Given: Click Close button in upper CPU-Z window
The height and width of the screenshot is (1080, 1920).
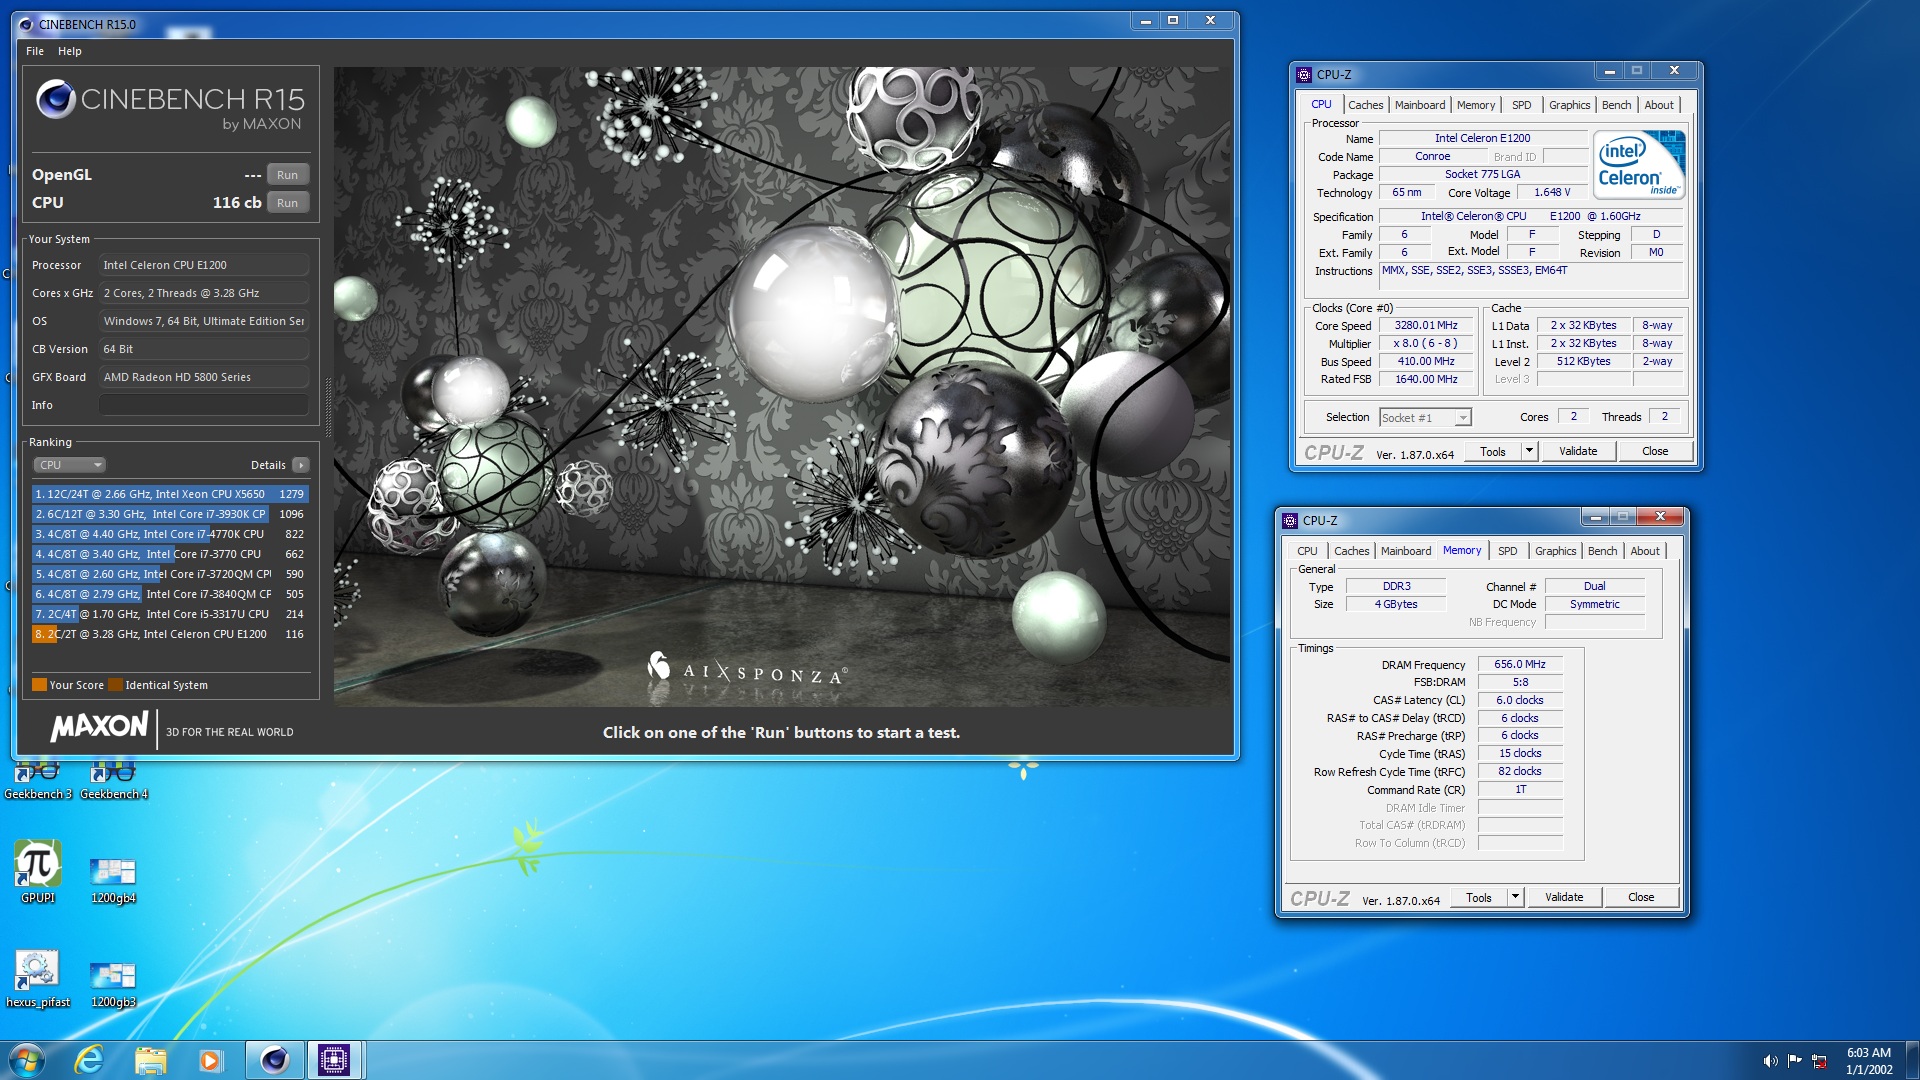Looking at the screenshot, I should point(1655,451).
